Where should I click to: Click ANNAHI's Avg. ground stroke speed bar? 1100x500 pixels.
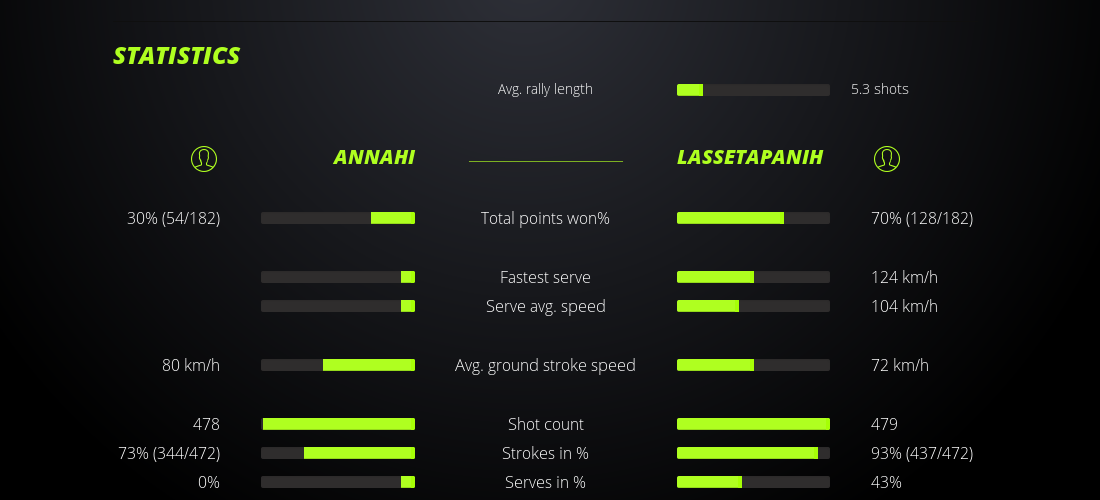tap(338, 365)
